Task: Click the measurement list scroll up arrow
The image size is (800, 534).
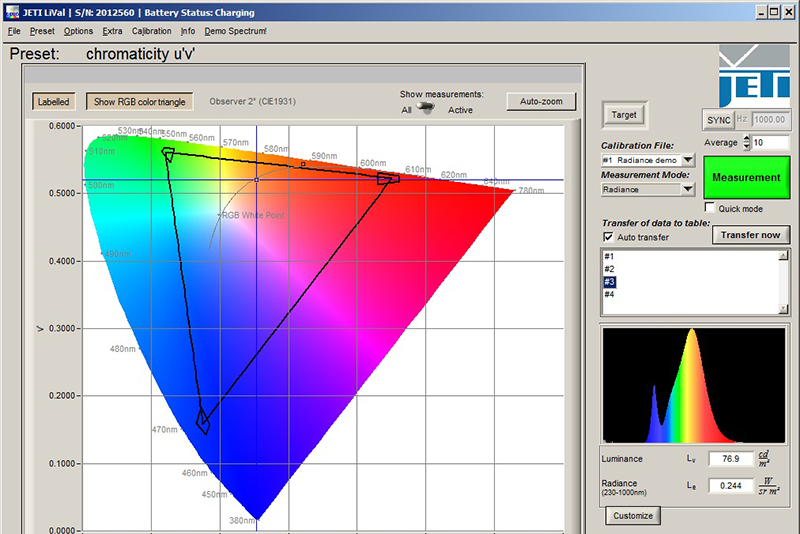Action: click(783, 256)
